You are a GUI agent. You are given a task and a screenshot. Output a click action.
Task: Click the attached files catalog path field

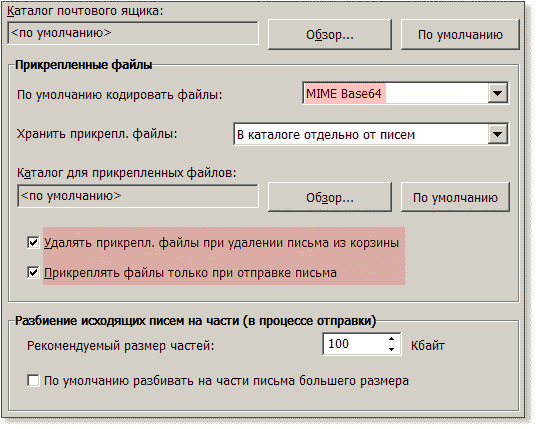click(x=138, y=196)
